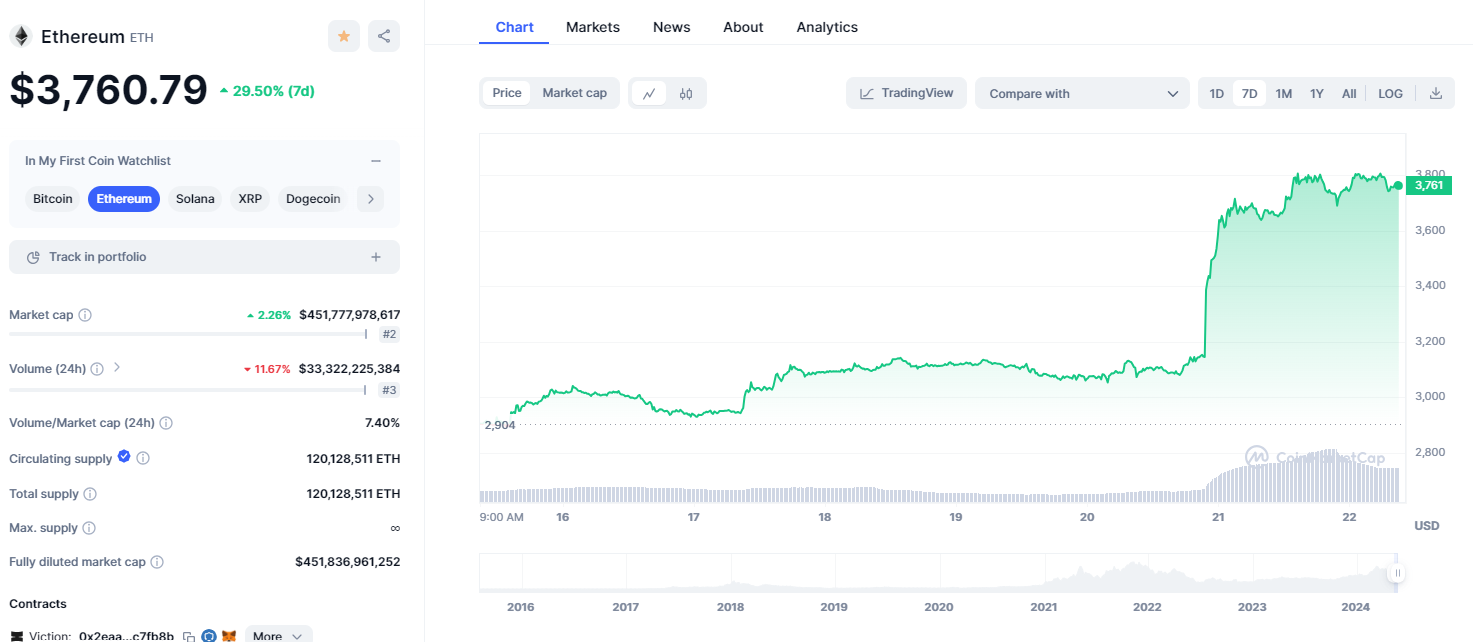Click the star watchlist icon

tap(344, 36)
